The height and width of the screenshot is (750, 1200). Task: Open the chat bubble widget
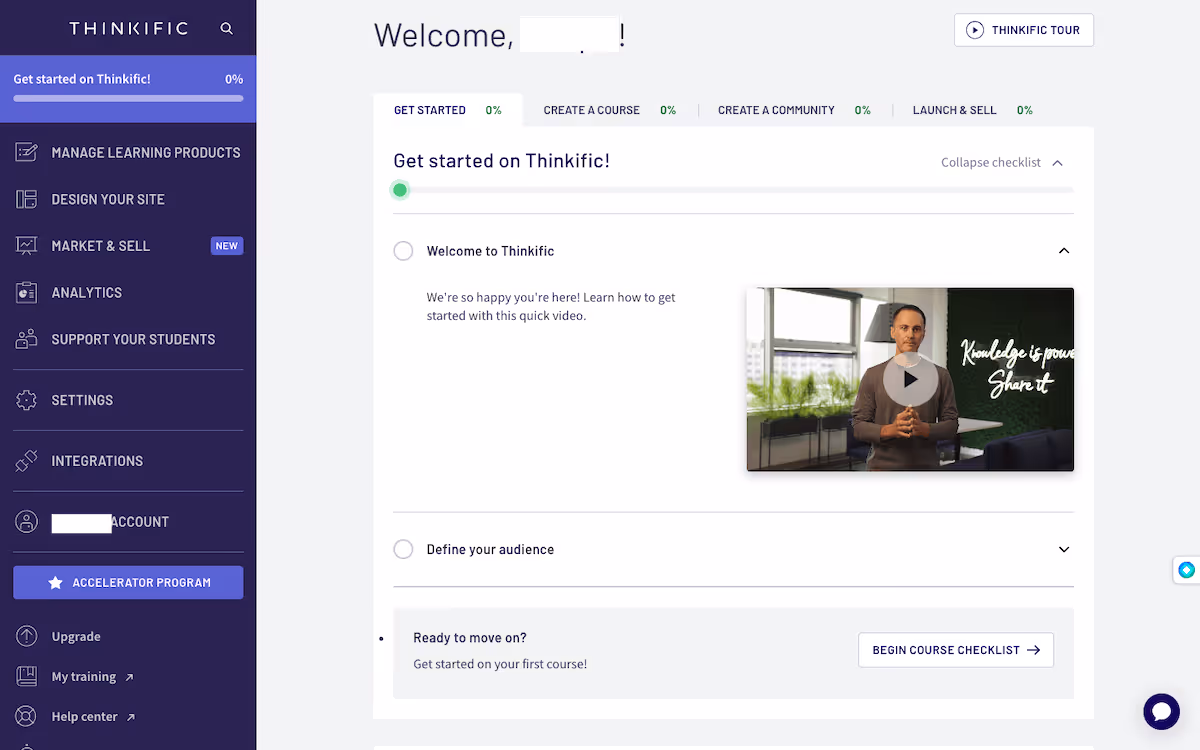coord(1162,712)
